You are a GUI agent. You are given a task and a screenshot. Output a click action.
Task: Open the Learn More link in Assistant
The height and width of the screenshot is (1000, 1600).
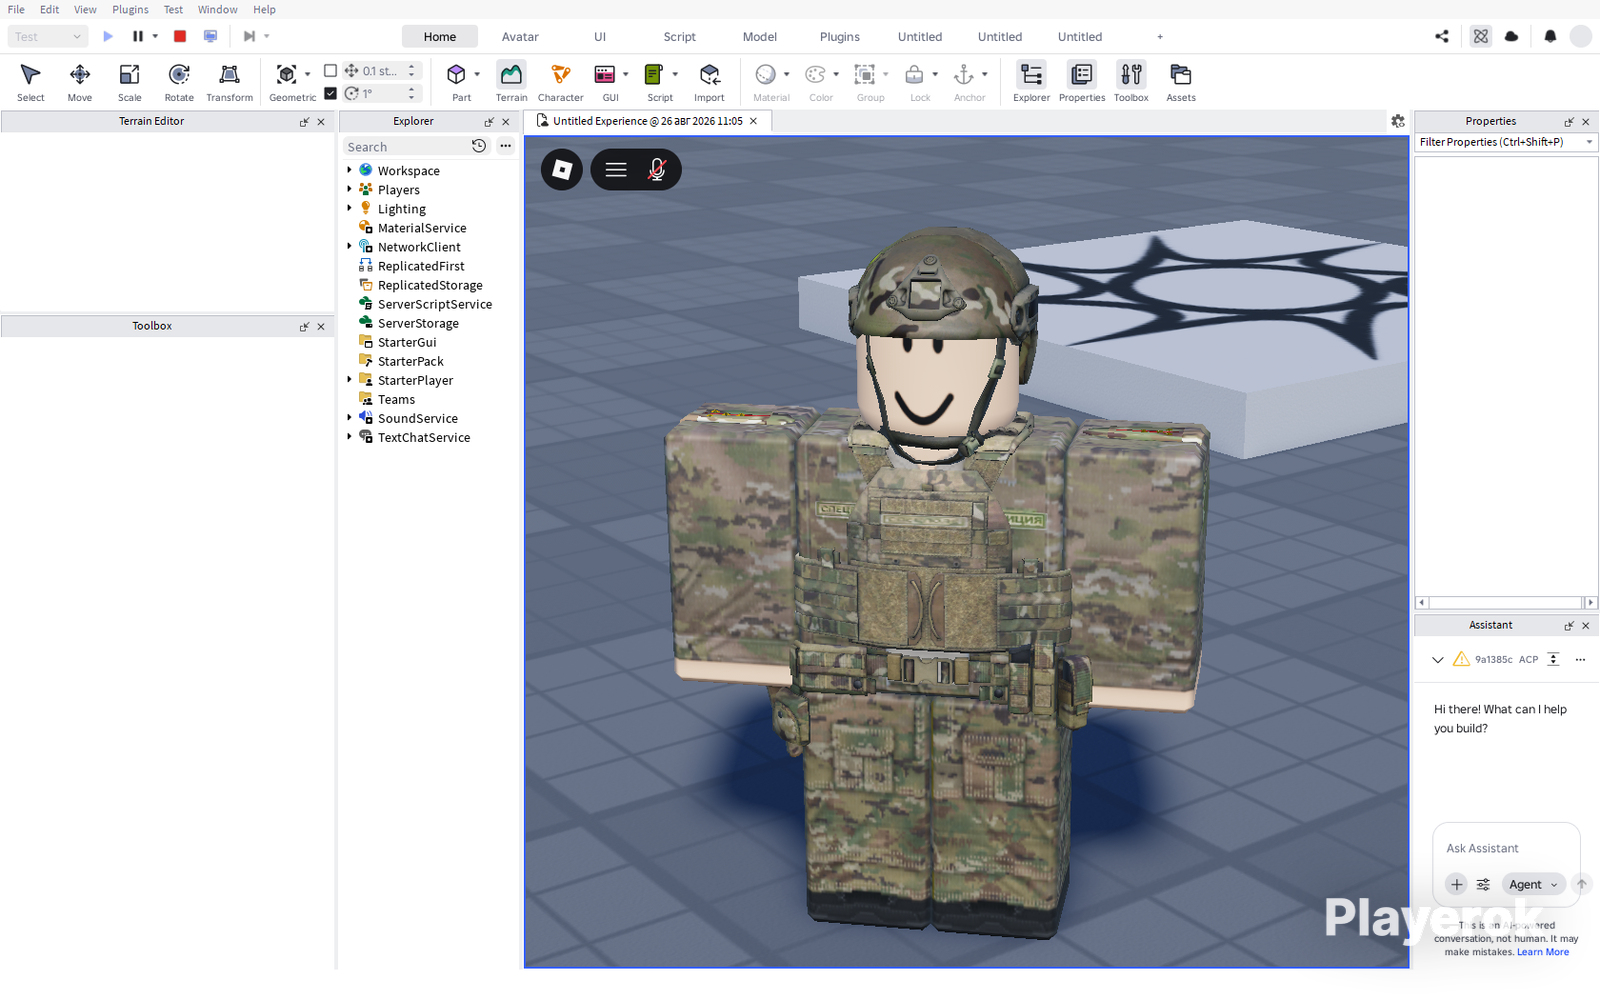pos(1543,952)
